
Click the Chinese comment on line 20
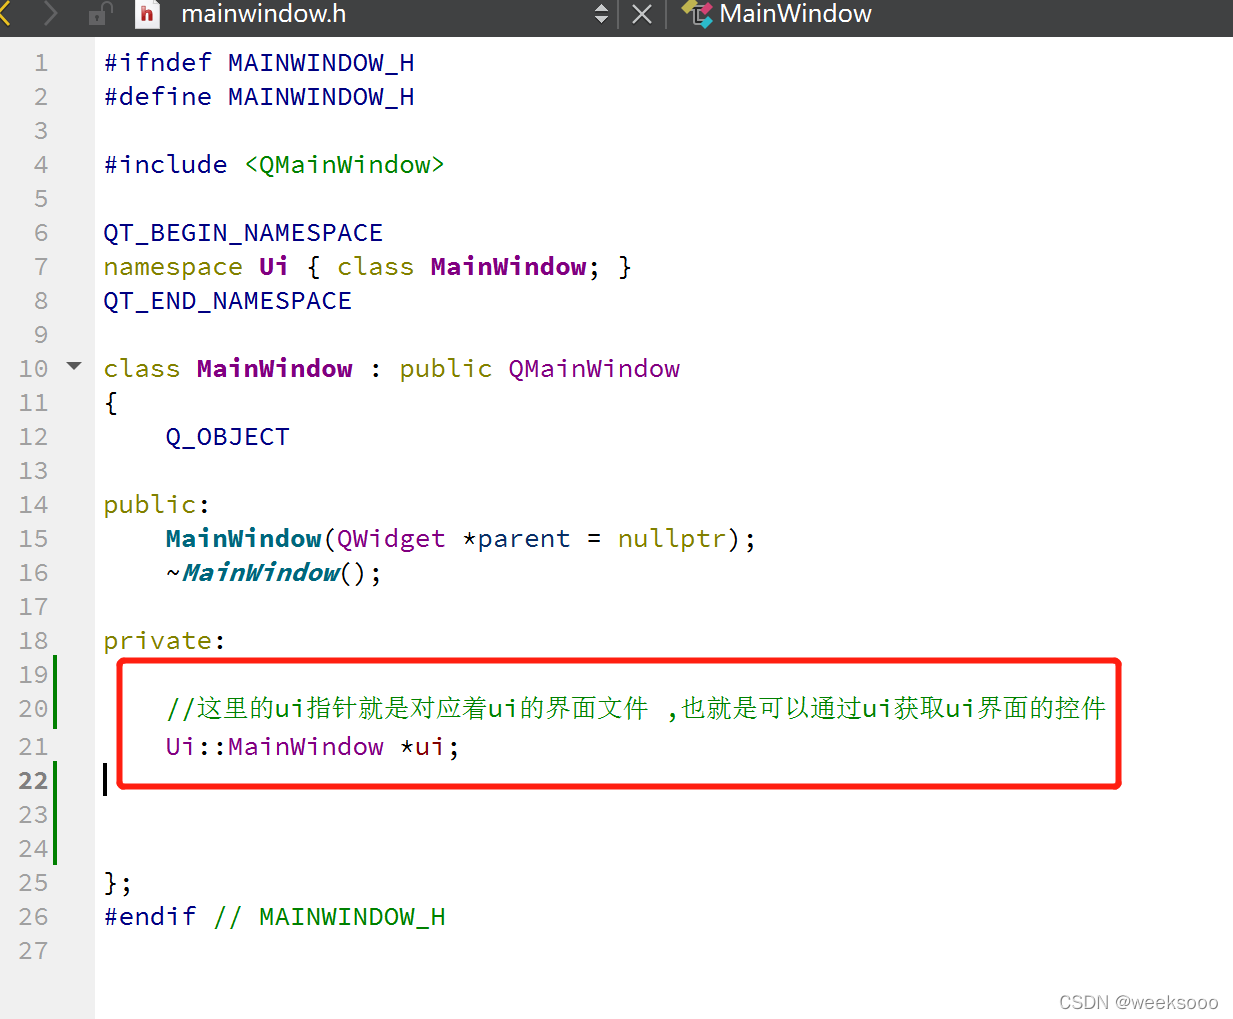tap(636, 709)
